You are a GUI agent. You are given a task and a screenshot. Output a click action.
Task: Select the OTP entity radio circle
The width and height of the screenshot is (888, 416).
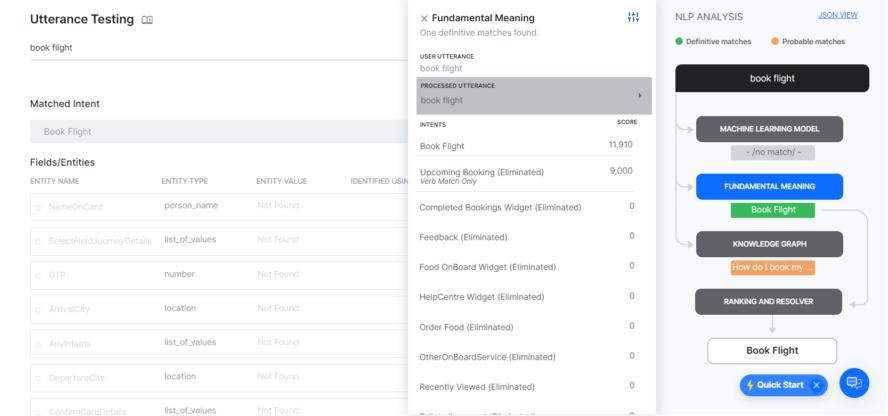click(x=38, y=275)
